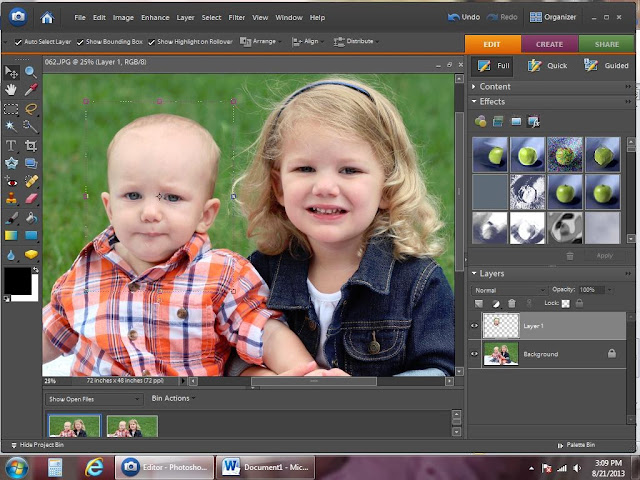Screen dimensions: 640x480
Task: Uncheck Show Bounding Box option
Action: pos(82,42)
